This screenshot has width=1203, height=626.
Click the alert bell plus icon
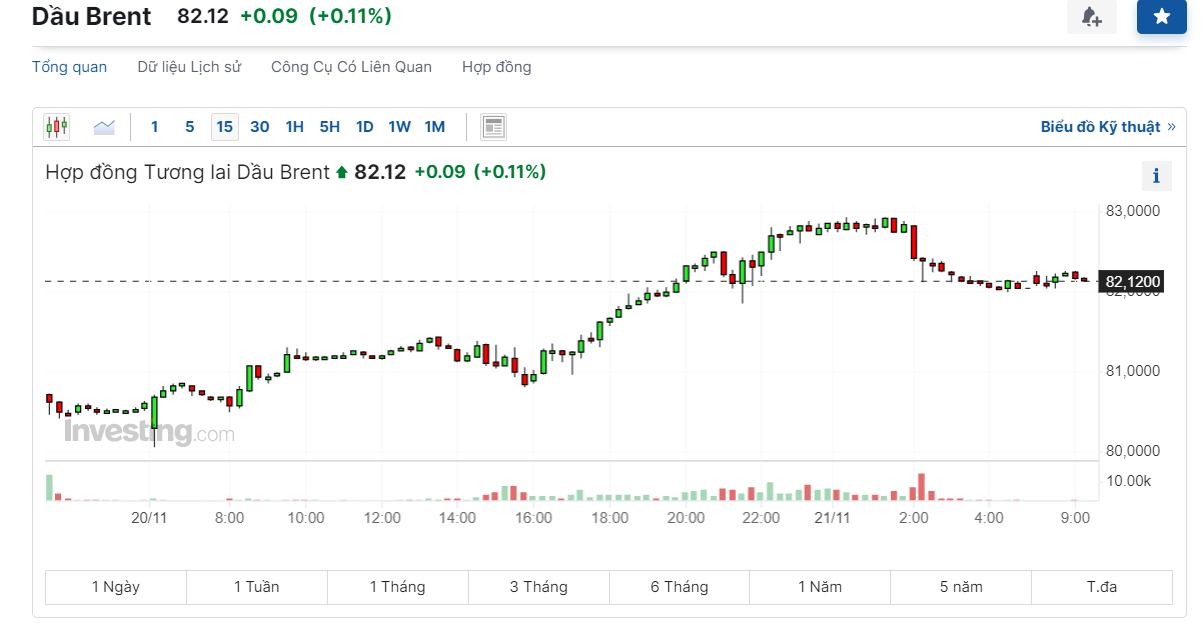point(1091,17)
